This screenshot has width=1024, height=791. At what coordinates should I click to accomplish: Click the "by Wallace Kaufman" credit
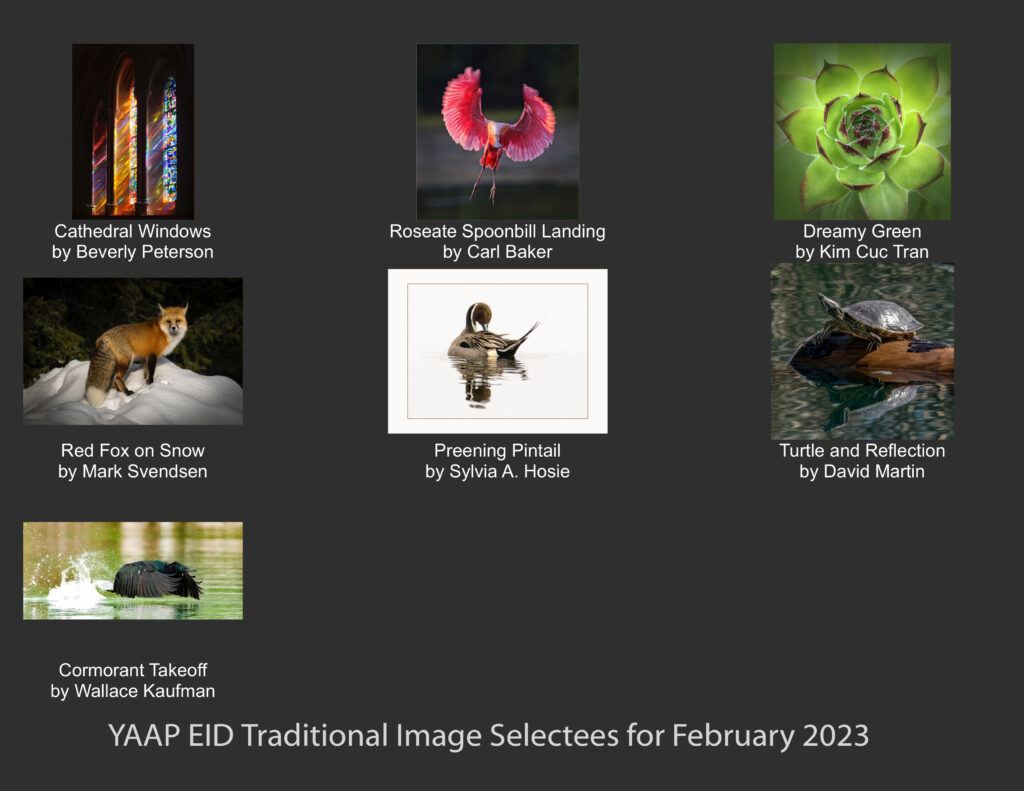[133, 691]
